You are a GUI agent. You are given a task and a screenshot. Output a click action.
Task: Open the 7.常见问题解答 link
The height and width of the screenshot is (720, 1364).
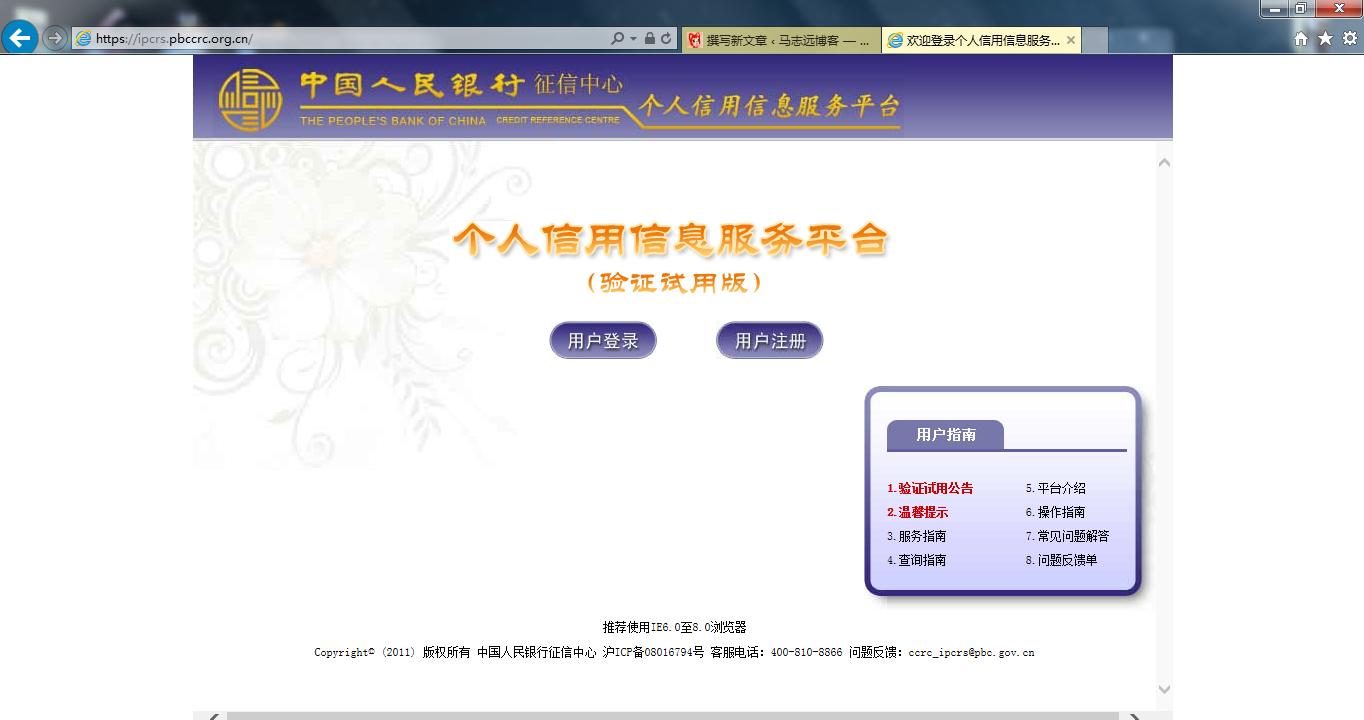[x=1068, y=536]
